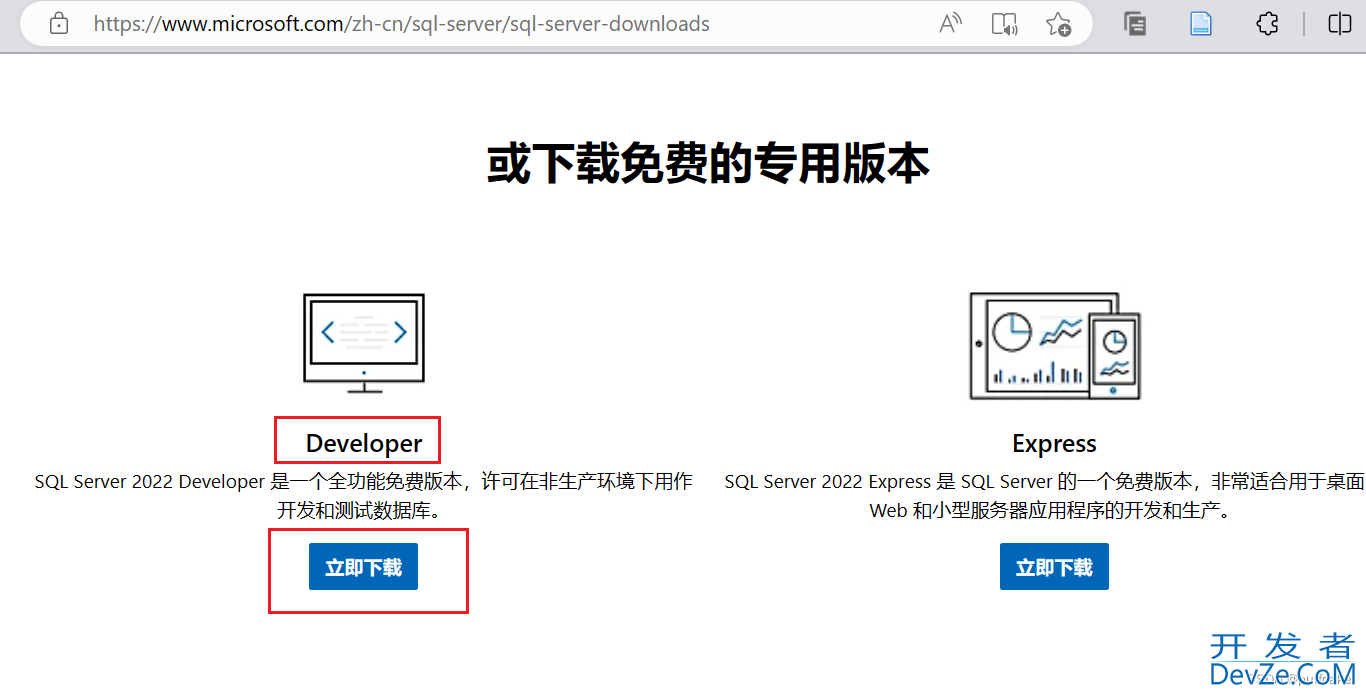The image size is (1366, 696).
Task: Click the Developer edition monitor illustration
Action: click(x=364, y=343)
